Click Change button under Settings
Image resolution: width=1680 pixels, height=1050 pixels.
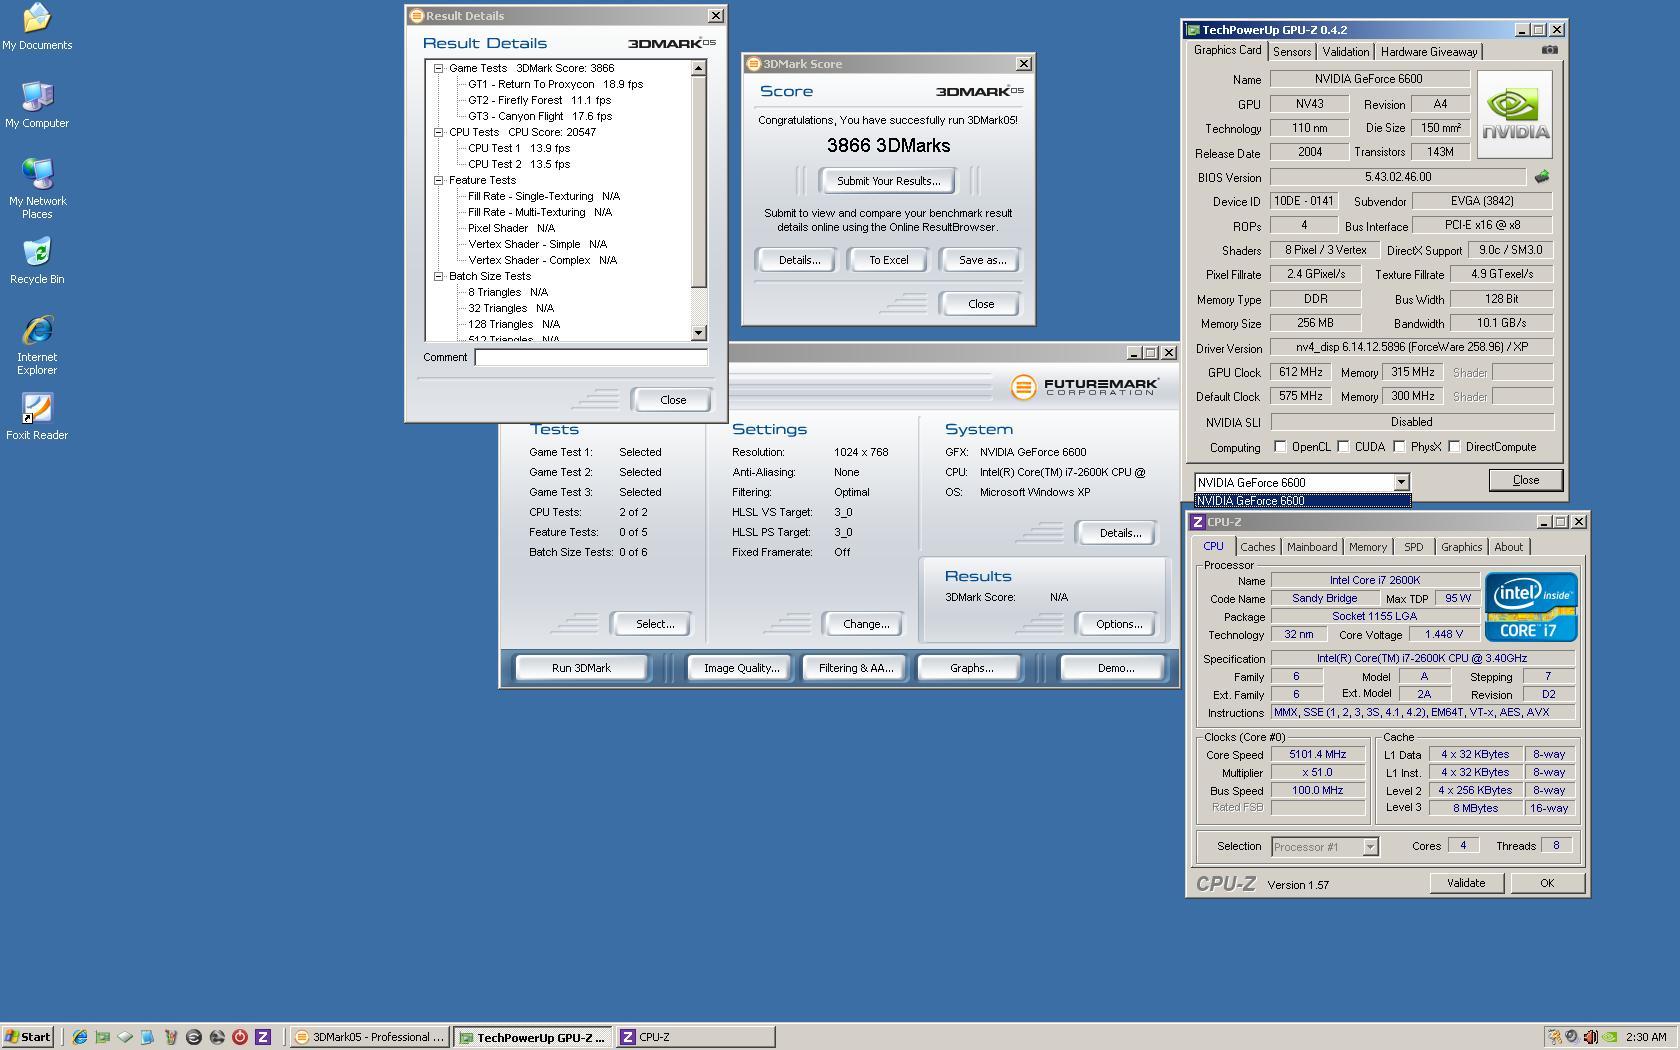point(866,624)
